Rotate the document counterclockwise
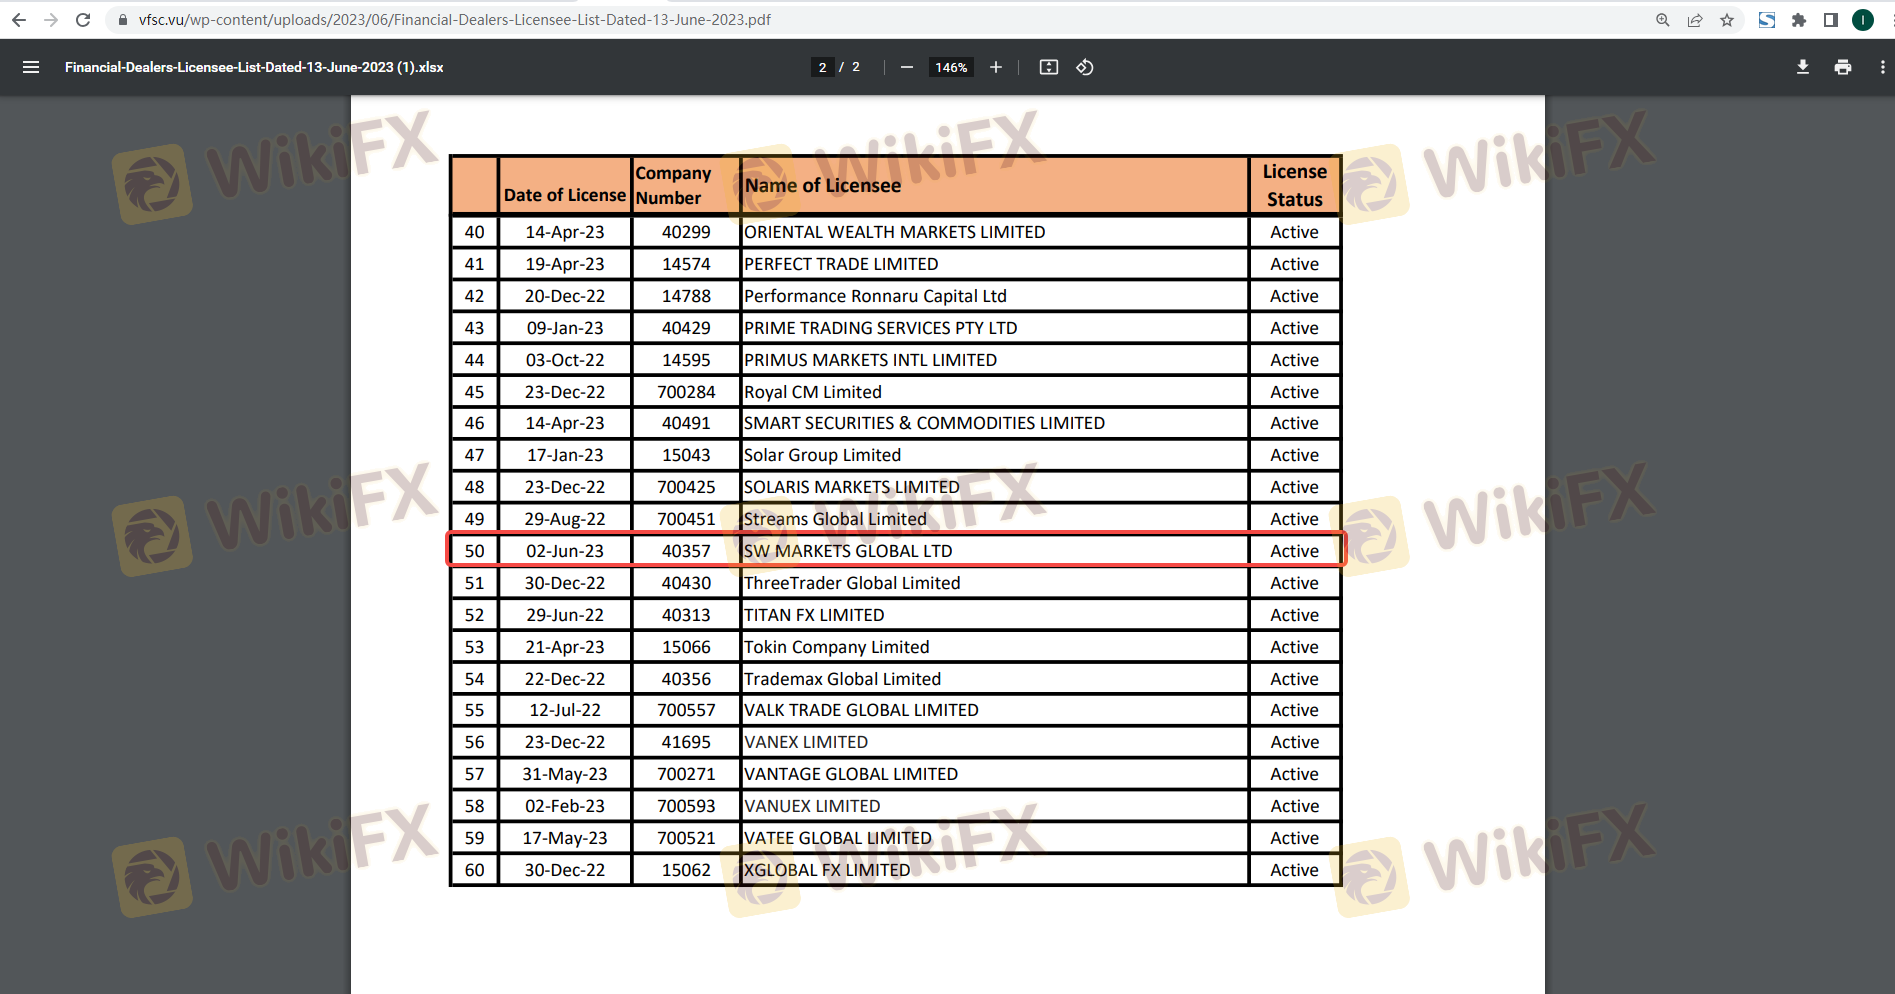 tap(1085, 67)
